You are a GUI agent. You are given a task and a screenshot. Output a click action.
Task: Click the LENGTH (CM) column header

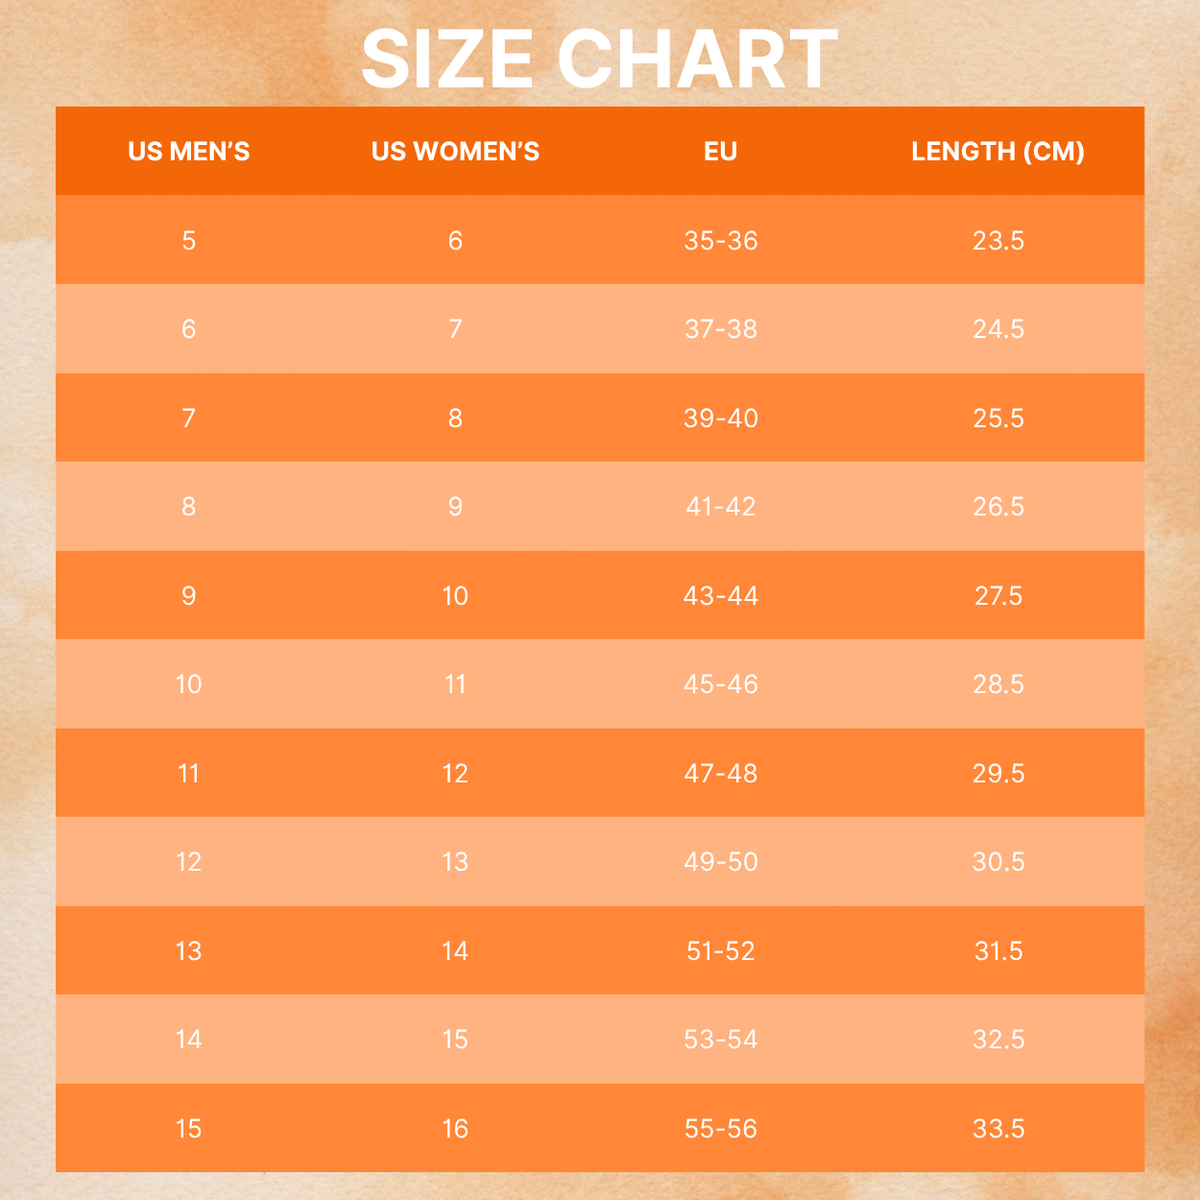click(x=998, y=152)
